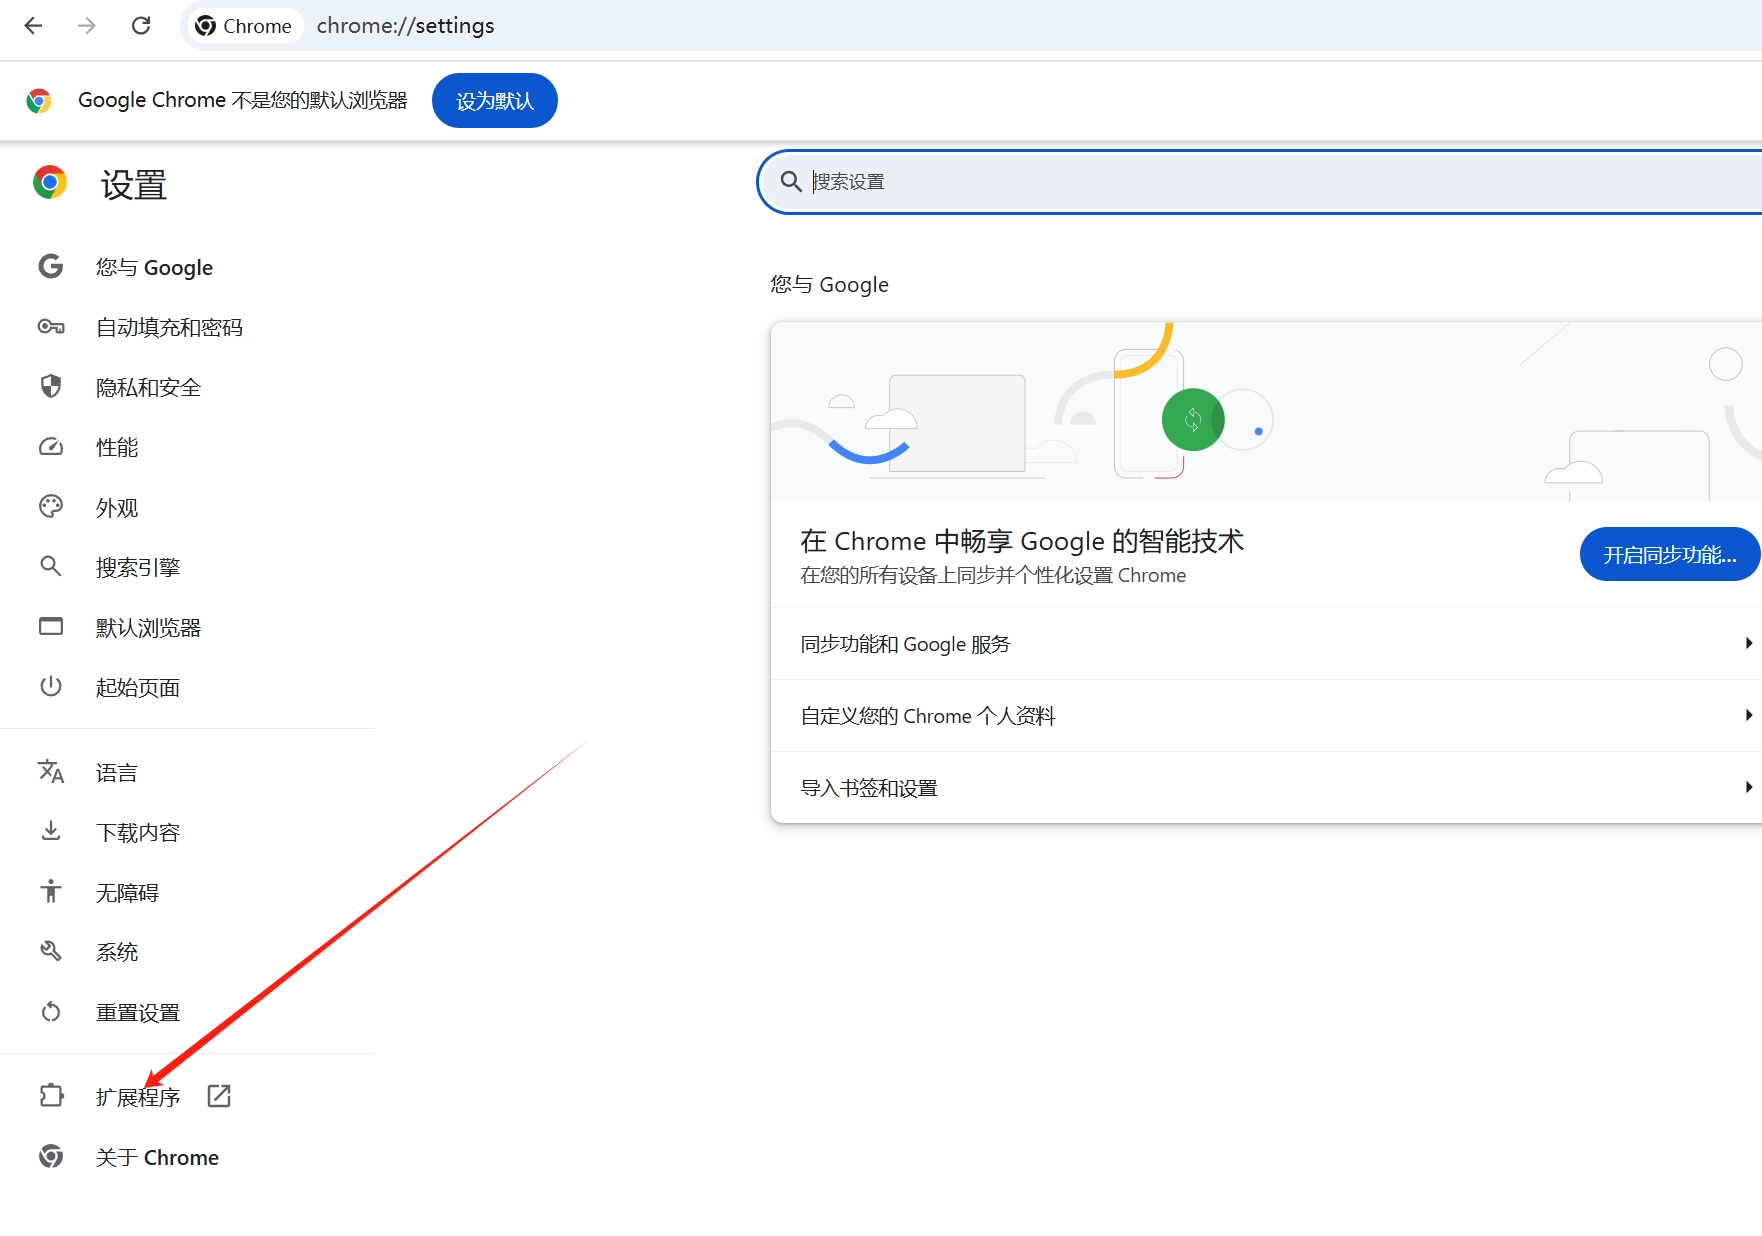Viewport: 1762px width, 1236px height.
Task: Click the search engine magnifier icon
Action: (x=51, y=567)
